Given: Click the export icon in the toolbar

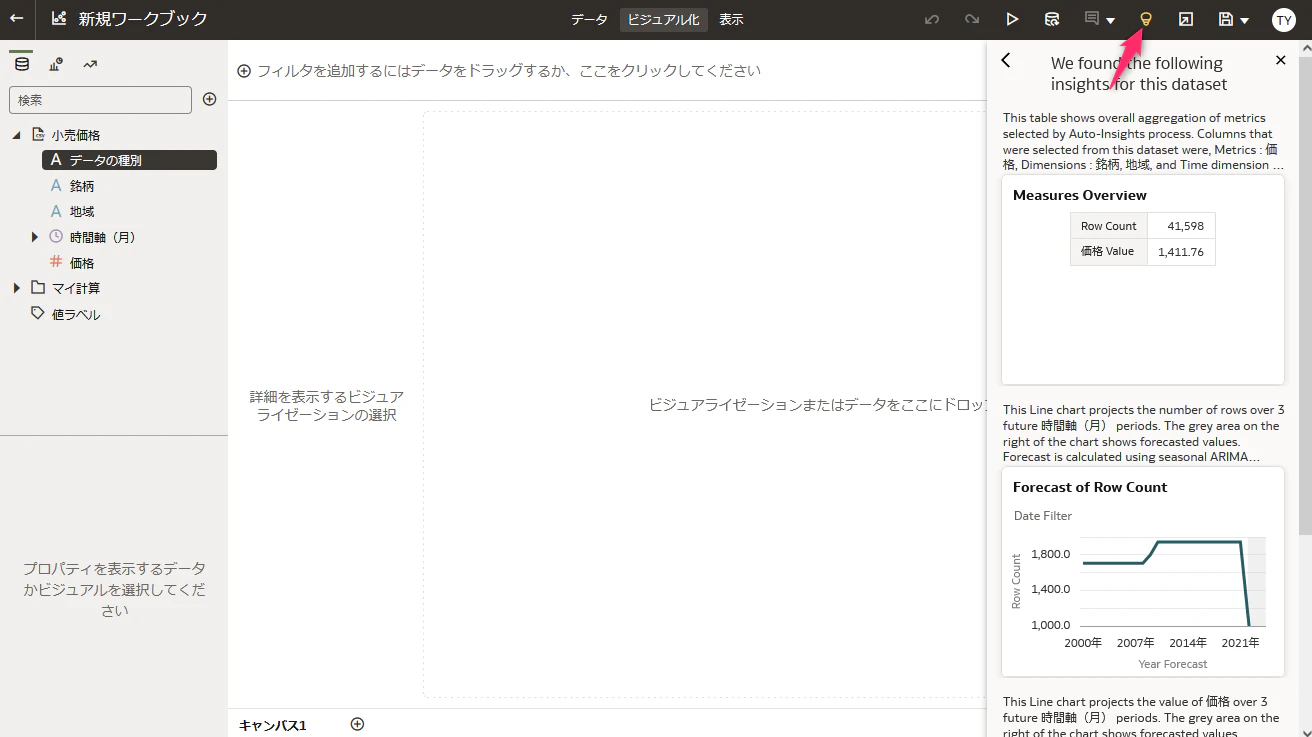Looking at the screenshot, I should 1186,19.
